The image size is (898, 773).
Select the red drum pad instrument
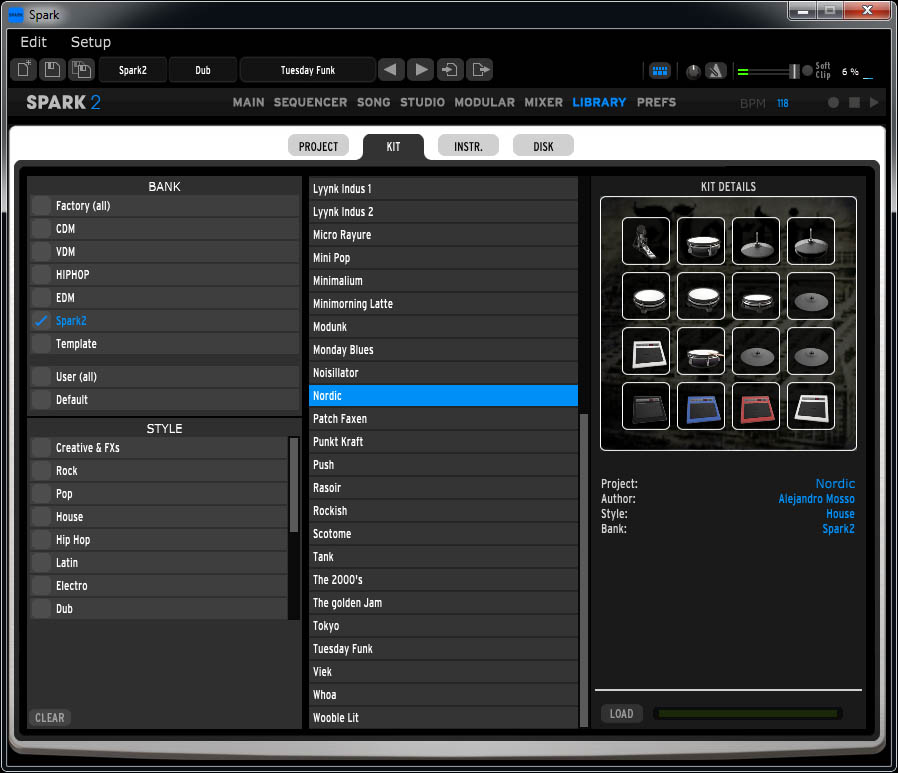click(x=755, y=406)
